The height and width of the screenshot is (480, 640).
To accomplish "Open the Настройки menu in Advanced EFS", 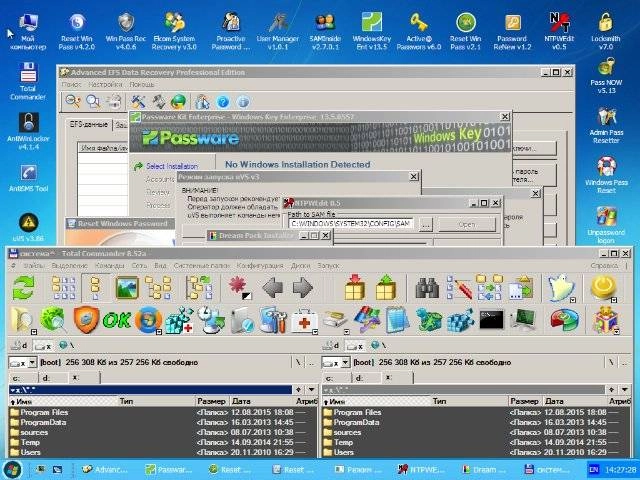I will coord(105,84).
